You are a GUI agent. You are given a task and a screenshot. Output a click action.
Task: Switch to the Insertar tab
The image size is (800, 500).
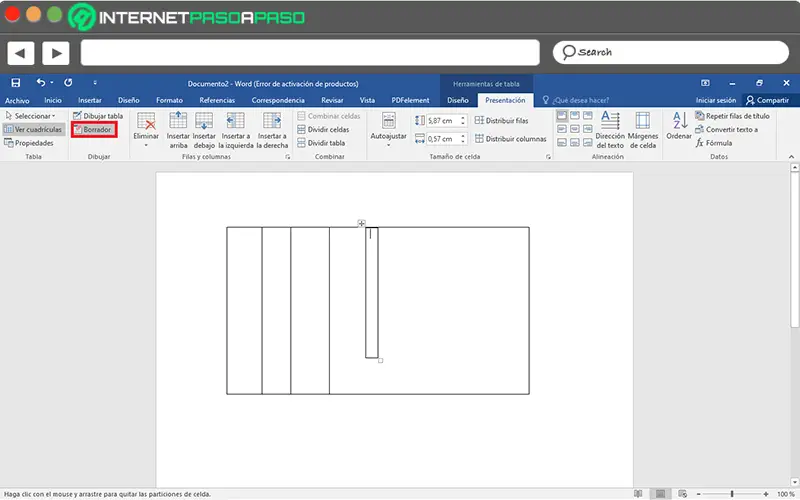(90, 100)
